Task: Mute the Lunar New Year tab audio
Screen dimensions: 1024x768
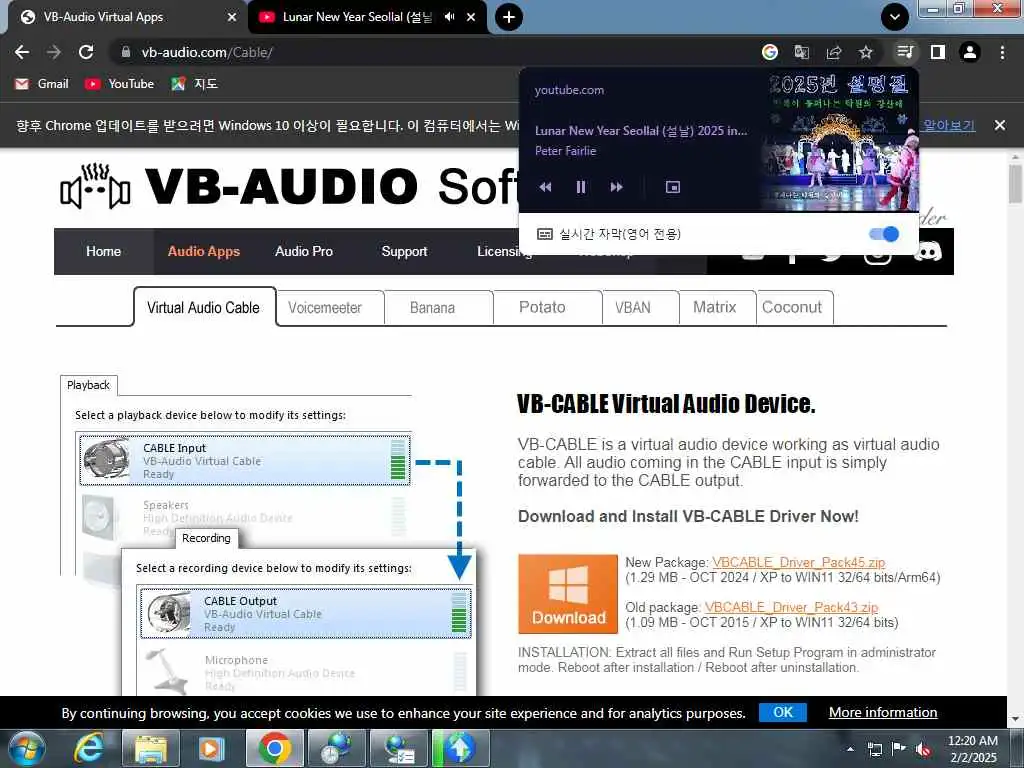Action: tap(449, 17)
